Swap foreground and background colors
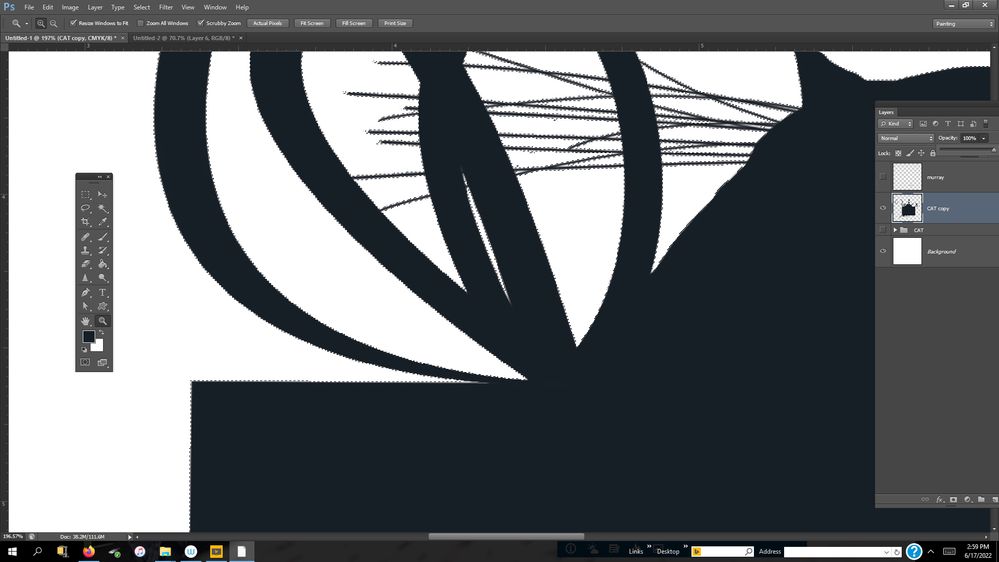 101,333
